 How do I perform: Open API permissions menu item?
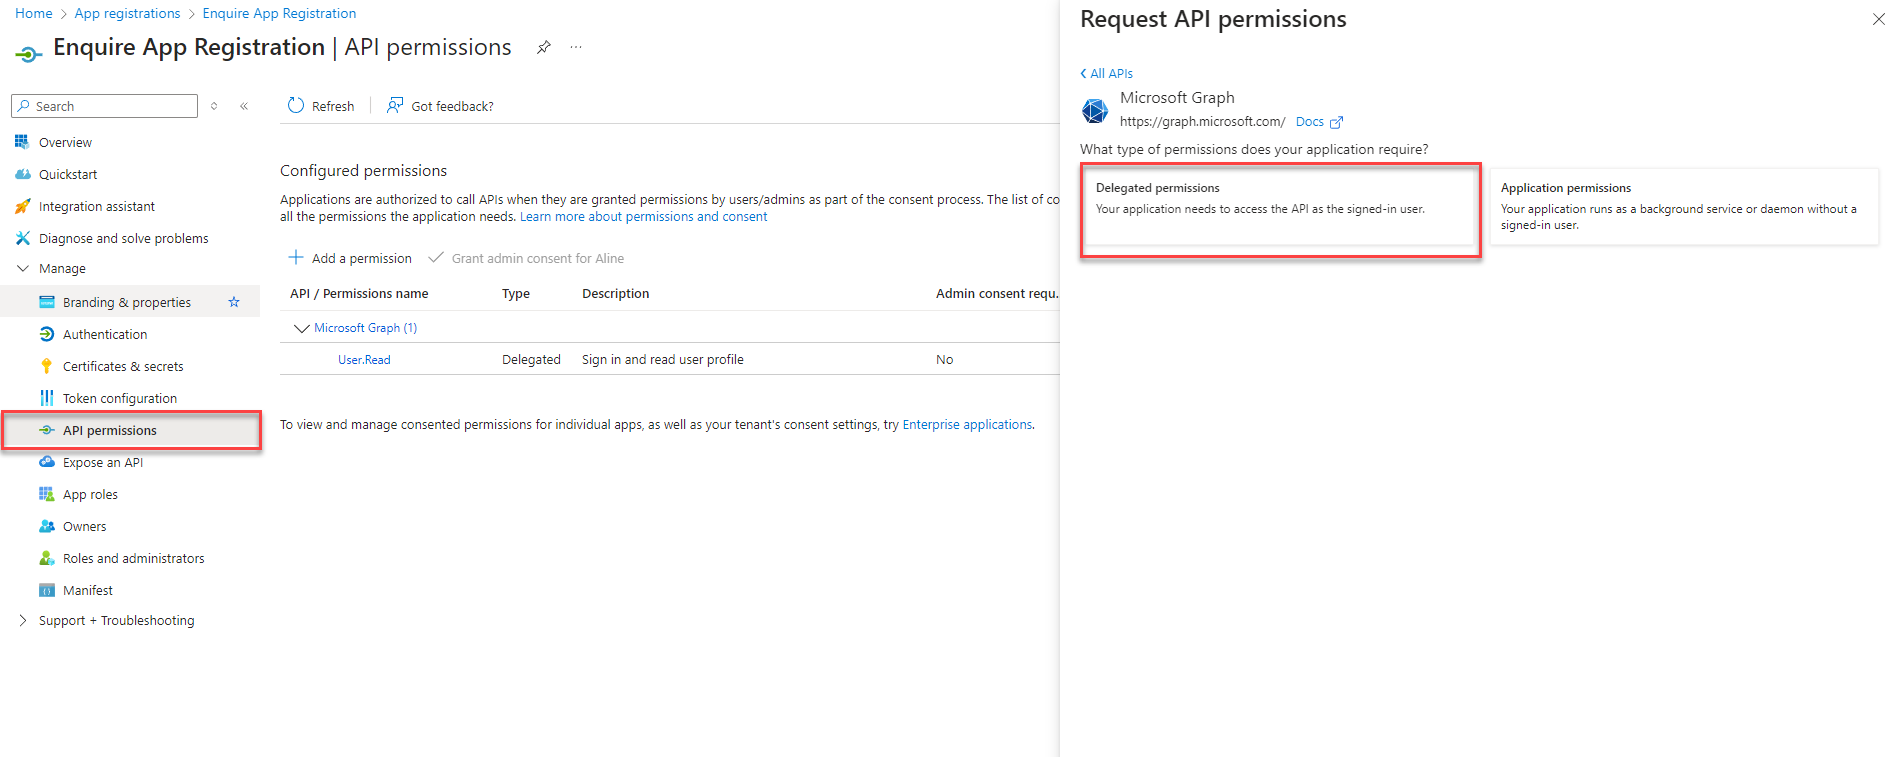click(131, 430)
